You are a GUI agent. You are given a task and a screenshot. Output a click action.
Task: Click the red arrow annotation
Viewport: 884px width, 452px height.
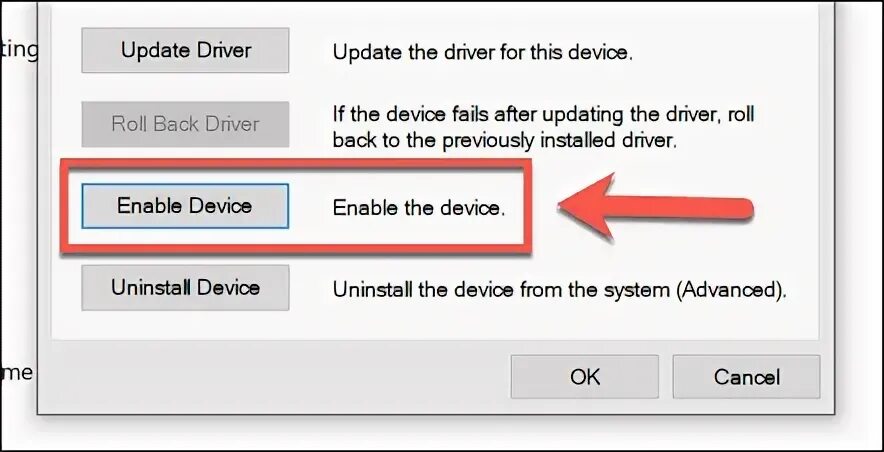coord(656,208)
